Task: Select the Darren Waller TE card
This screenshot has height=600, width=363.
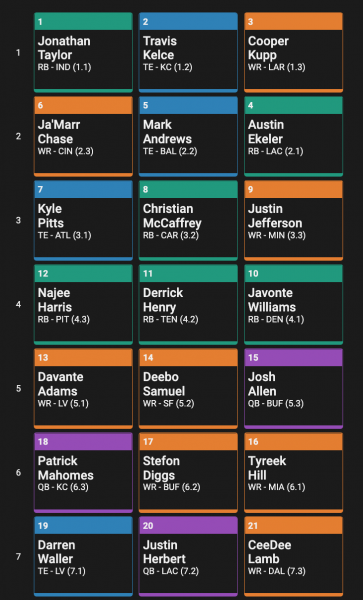Action: (x=83, y=557)
